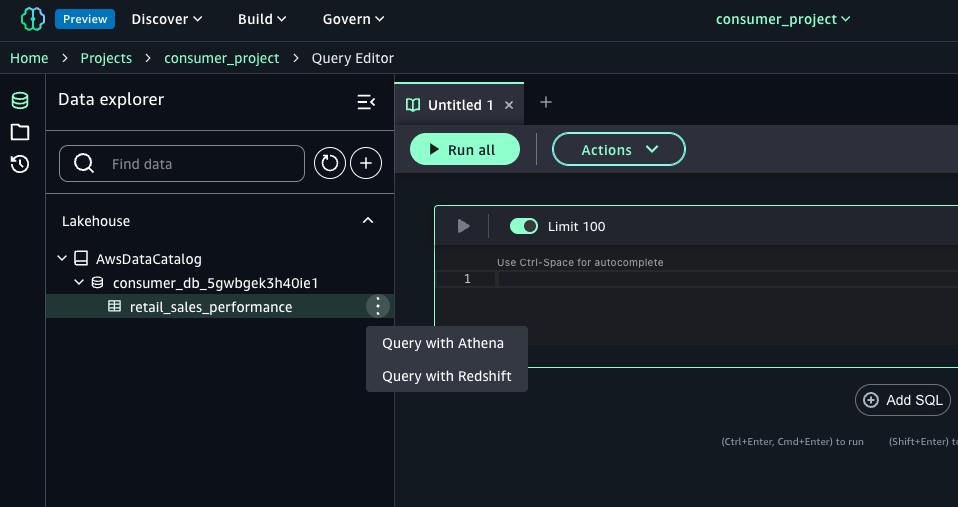
Task: Click the (Ctrl+Enter, Cmd+Enter) to run hint
Action: click(792, 441)
